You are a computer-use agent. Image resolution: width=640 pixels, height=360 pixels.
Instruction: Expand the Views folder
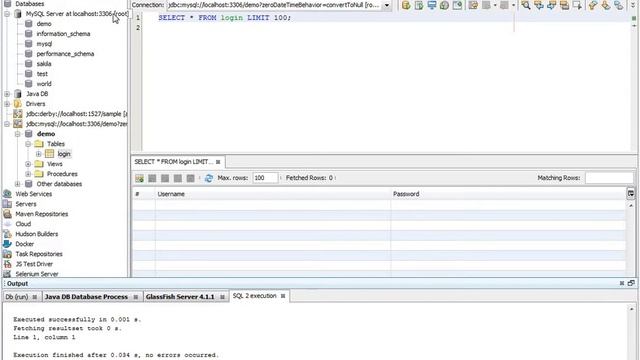[x=28, y=164]
